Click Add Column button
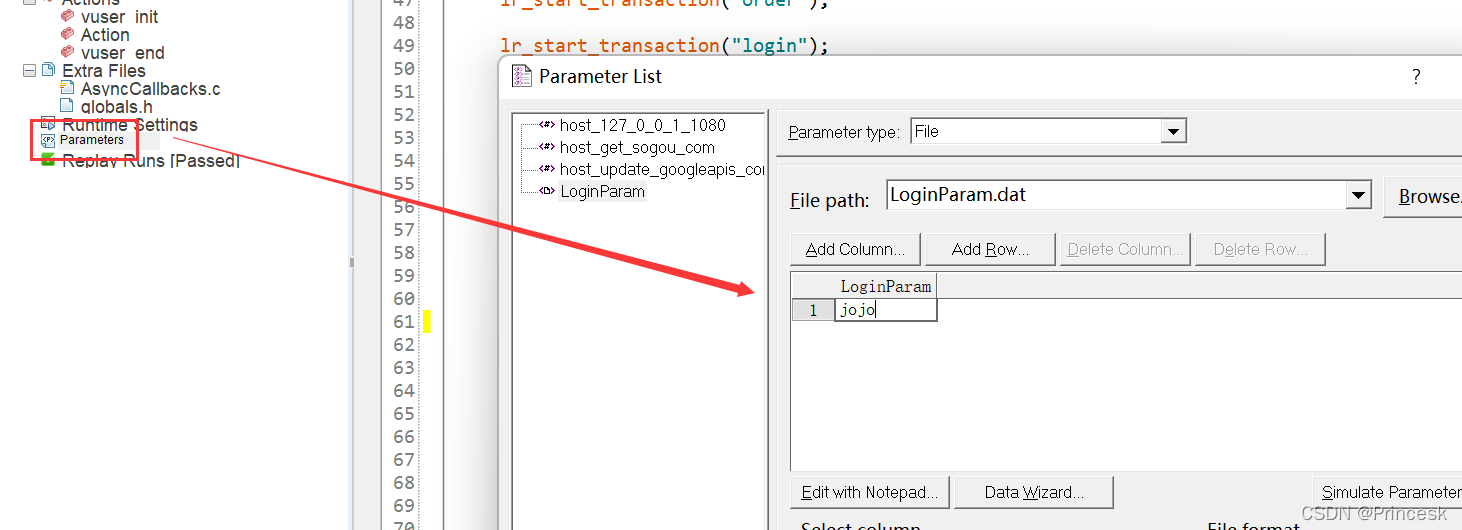Screen dimensions: 1462x530 coord(855,250)
